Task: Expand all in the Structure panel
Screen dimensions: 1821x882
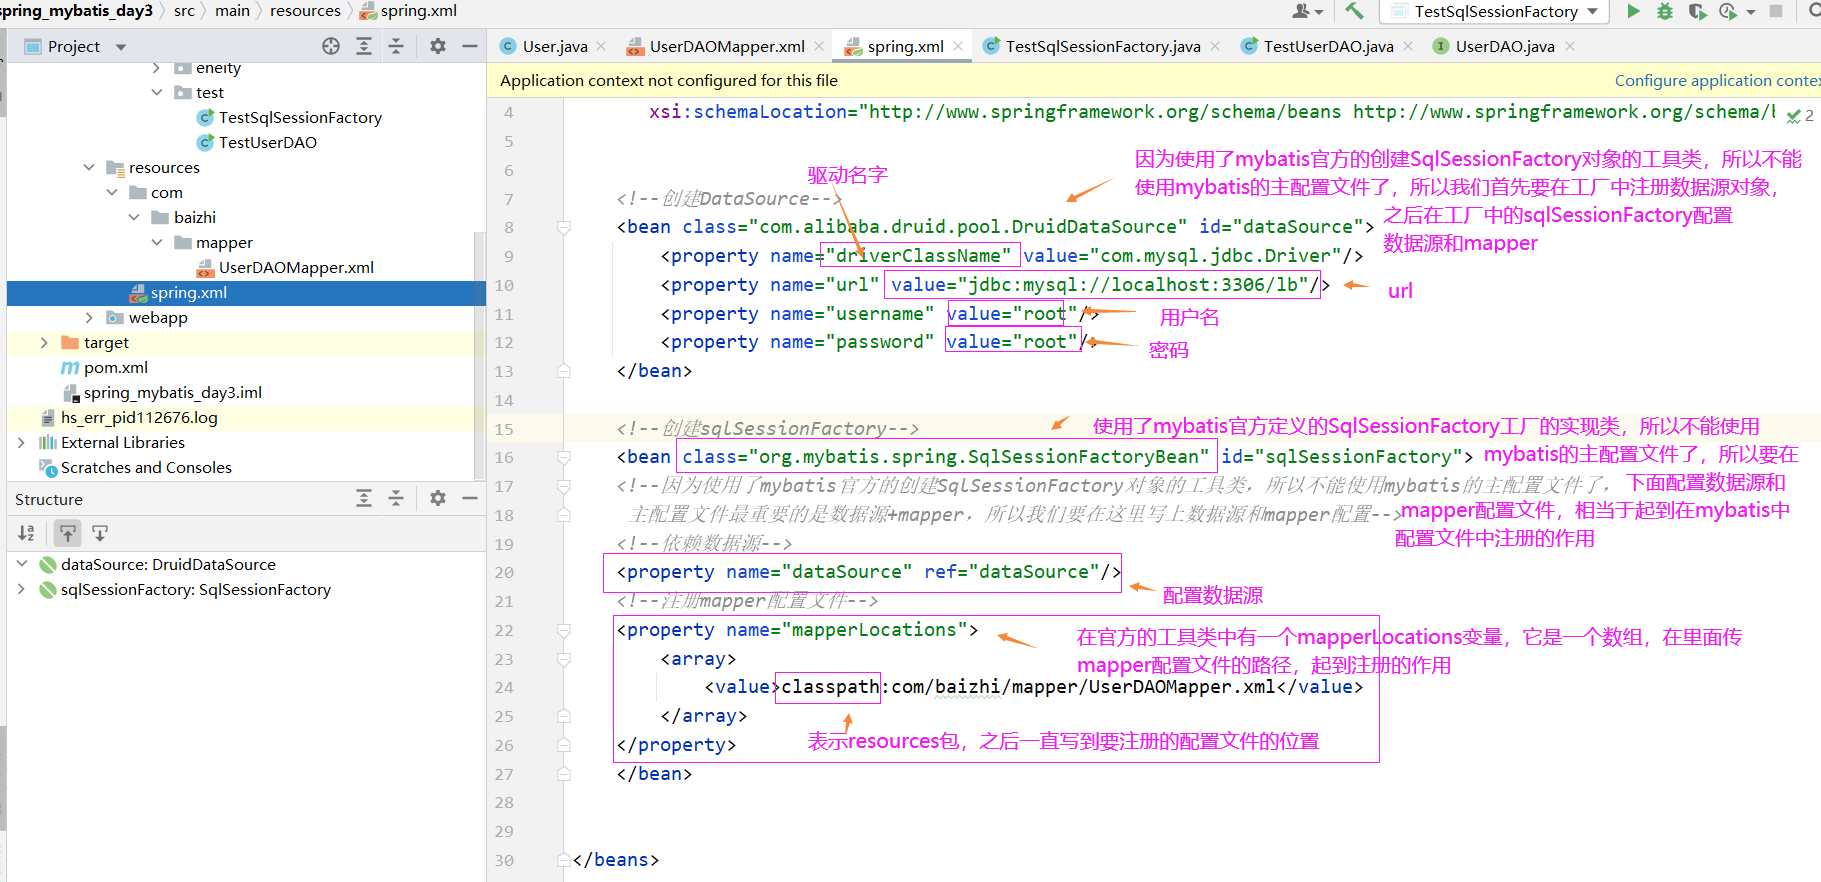Action: coord(364,498)
